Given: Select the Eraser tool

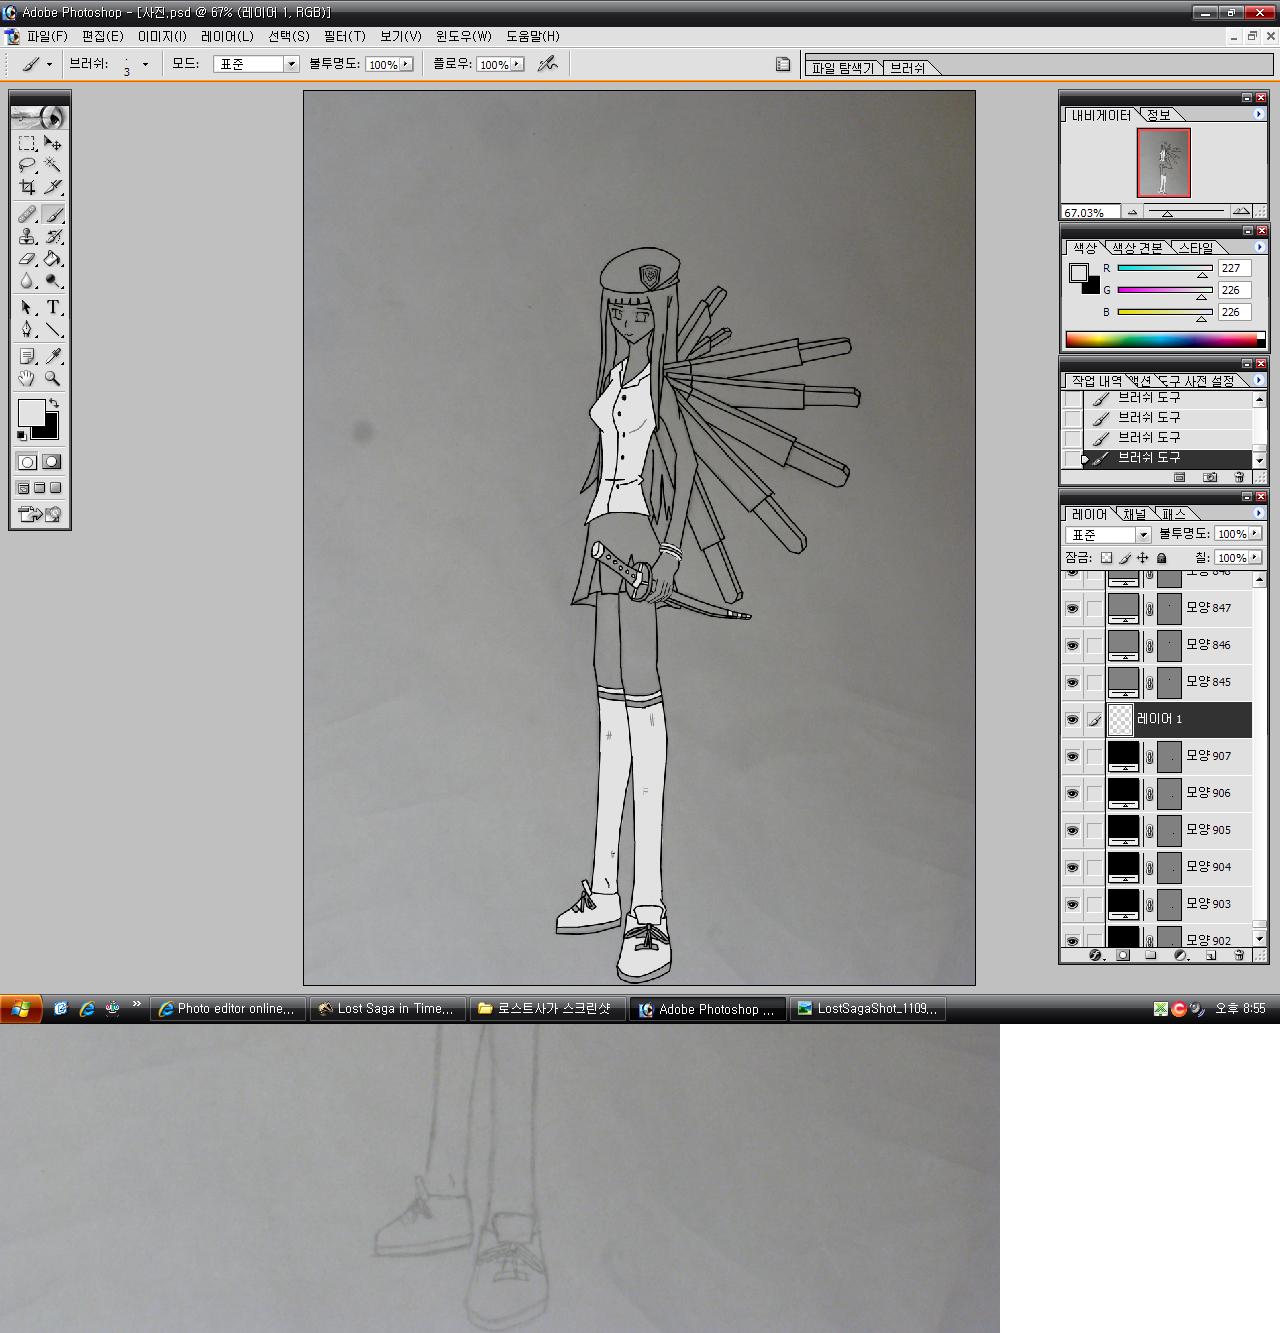Looking at the screenshot, I should coord(27,258).
